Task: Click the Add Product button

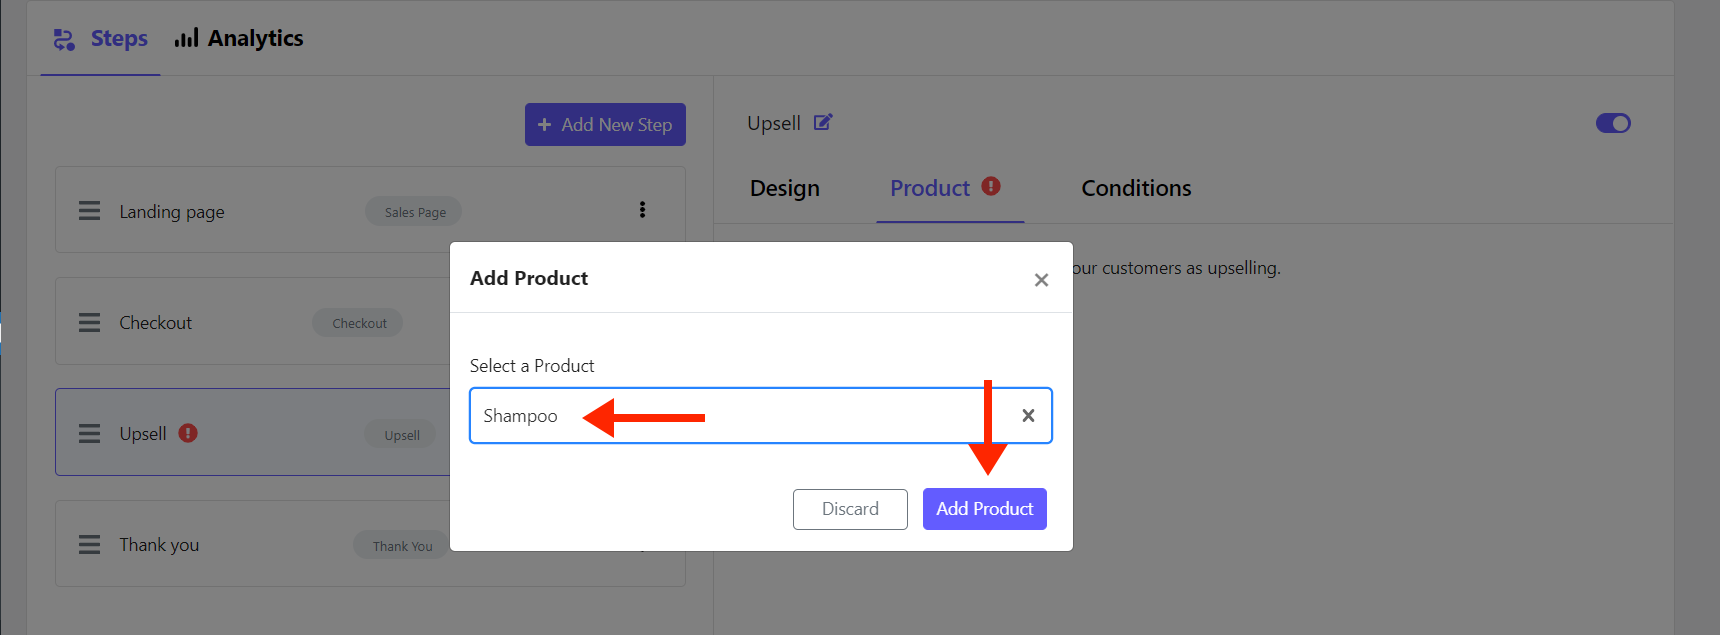Action: pyautogui.click(x=985, y=509)
